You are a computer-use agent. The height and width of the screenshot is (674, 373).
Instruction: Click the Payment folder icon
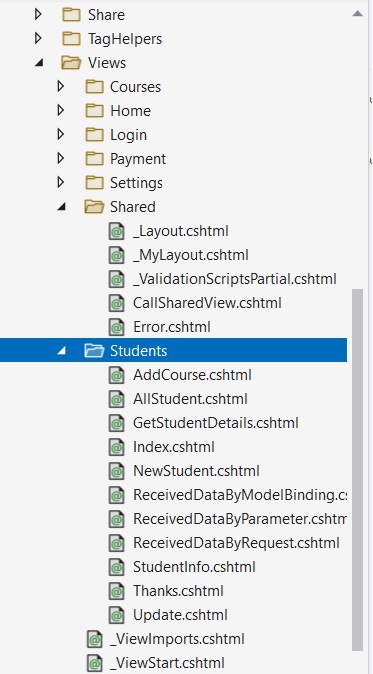coord(95,159)
